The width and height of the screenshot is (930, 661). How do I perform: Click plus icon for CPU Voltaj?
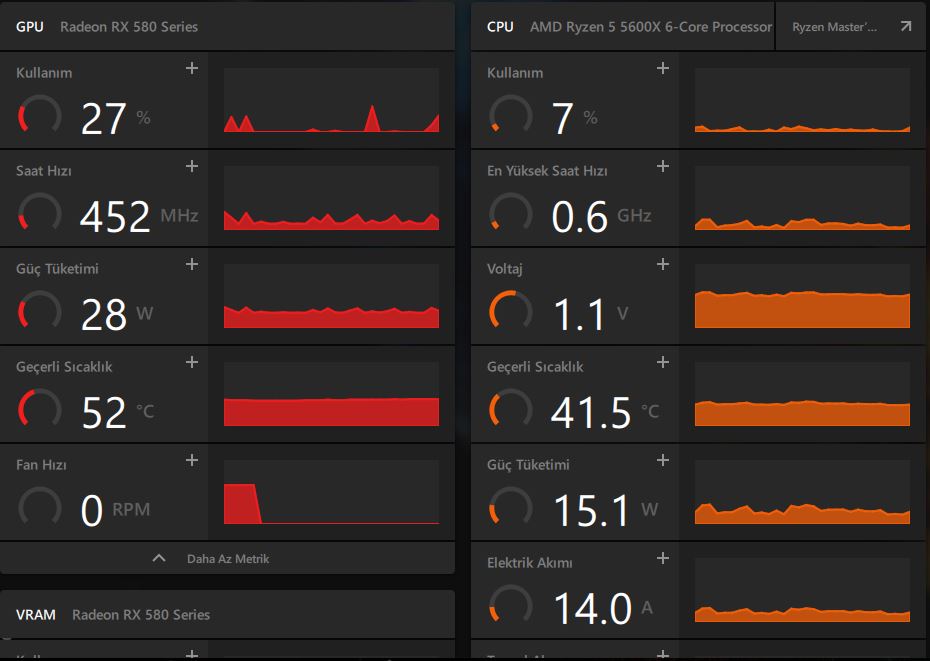[x=662, y=264]
